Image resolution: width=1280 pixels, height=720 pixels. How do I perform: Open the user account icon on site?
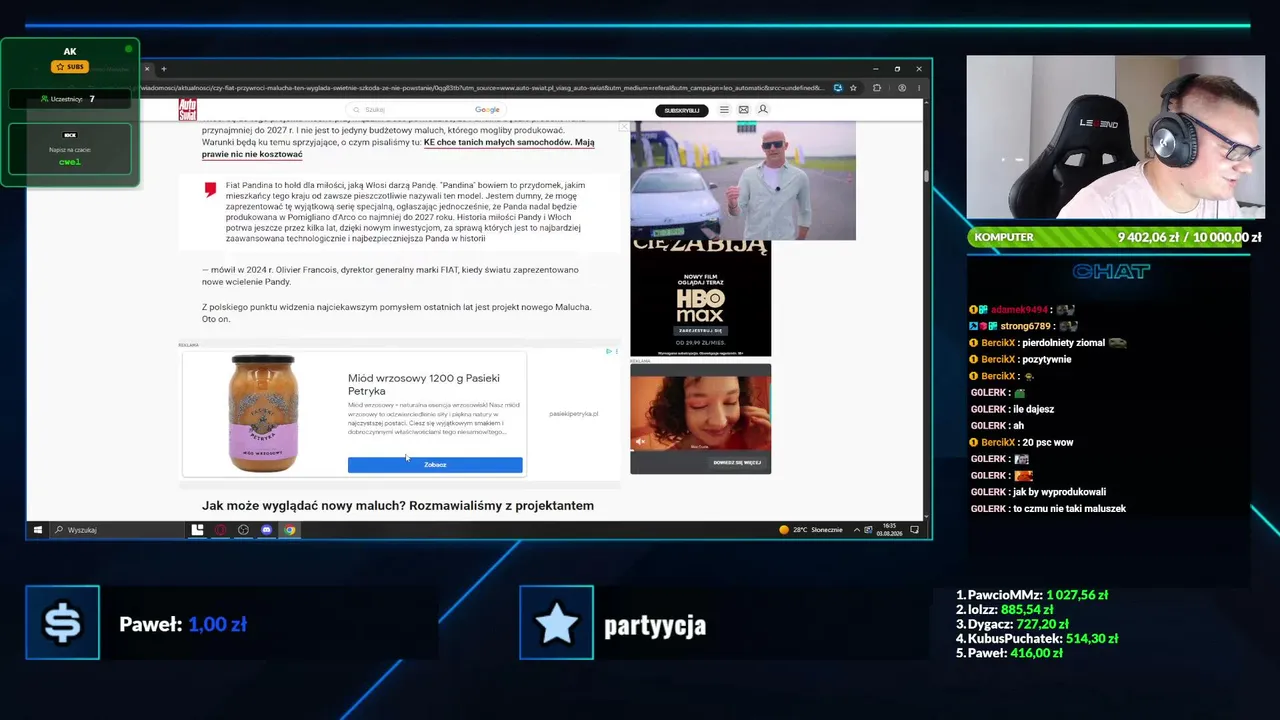tap(763, 110)
